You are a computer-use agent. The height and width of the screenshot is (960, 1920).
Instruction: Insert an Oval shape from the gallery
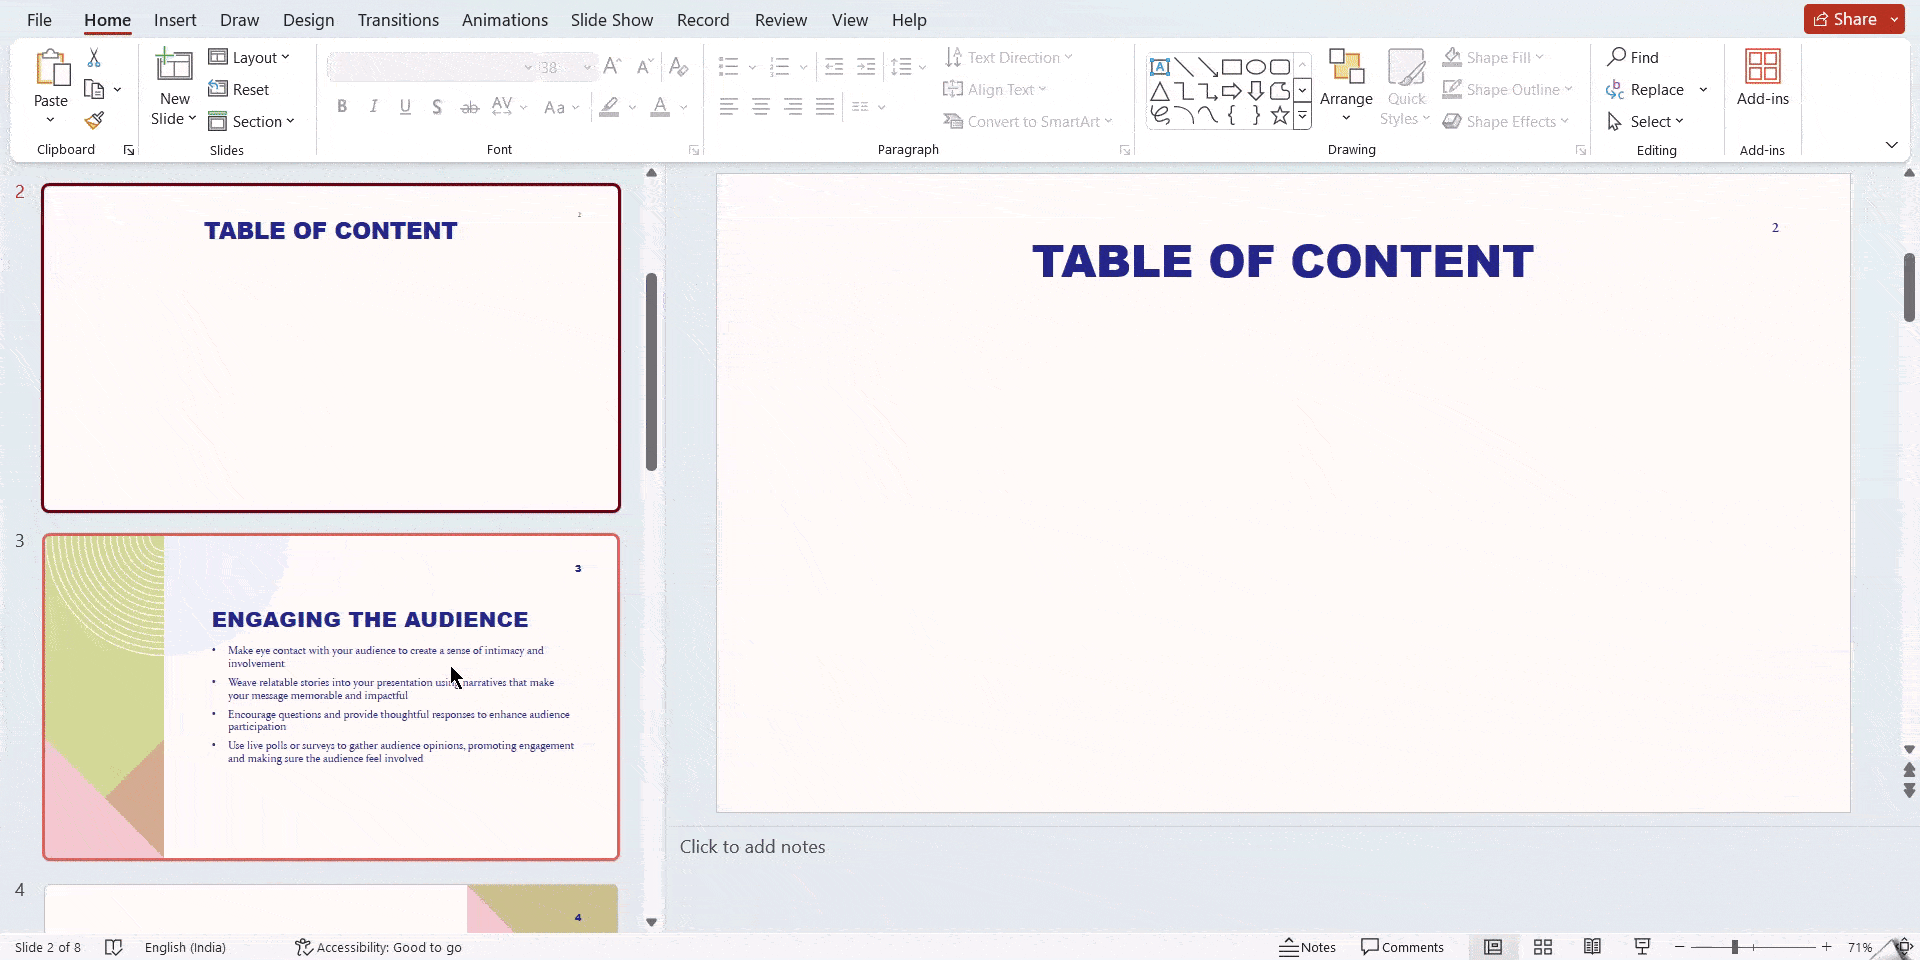(x=1257, y=66)
